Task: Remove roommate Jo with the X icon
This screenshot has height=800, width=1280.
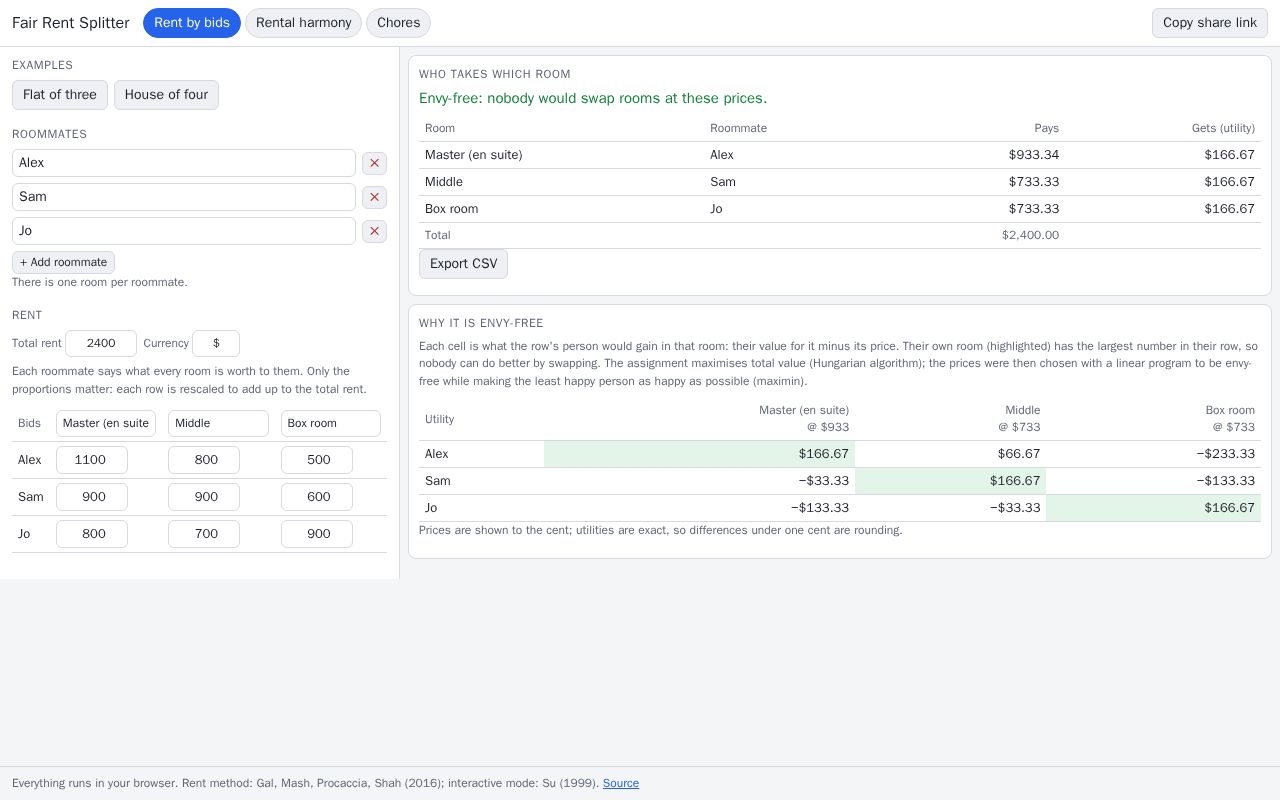Action: tap(374, 231)
